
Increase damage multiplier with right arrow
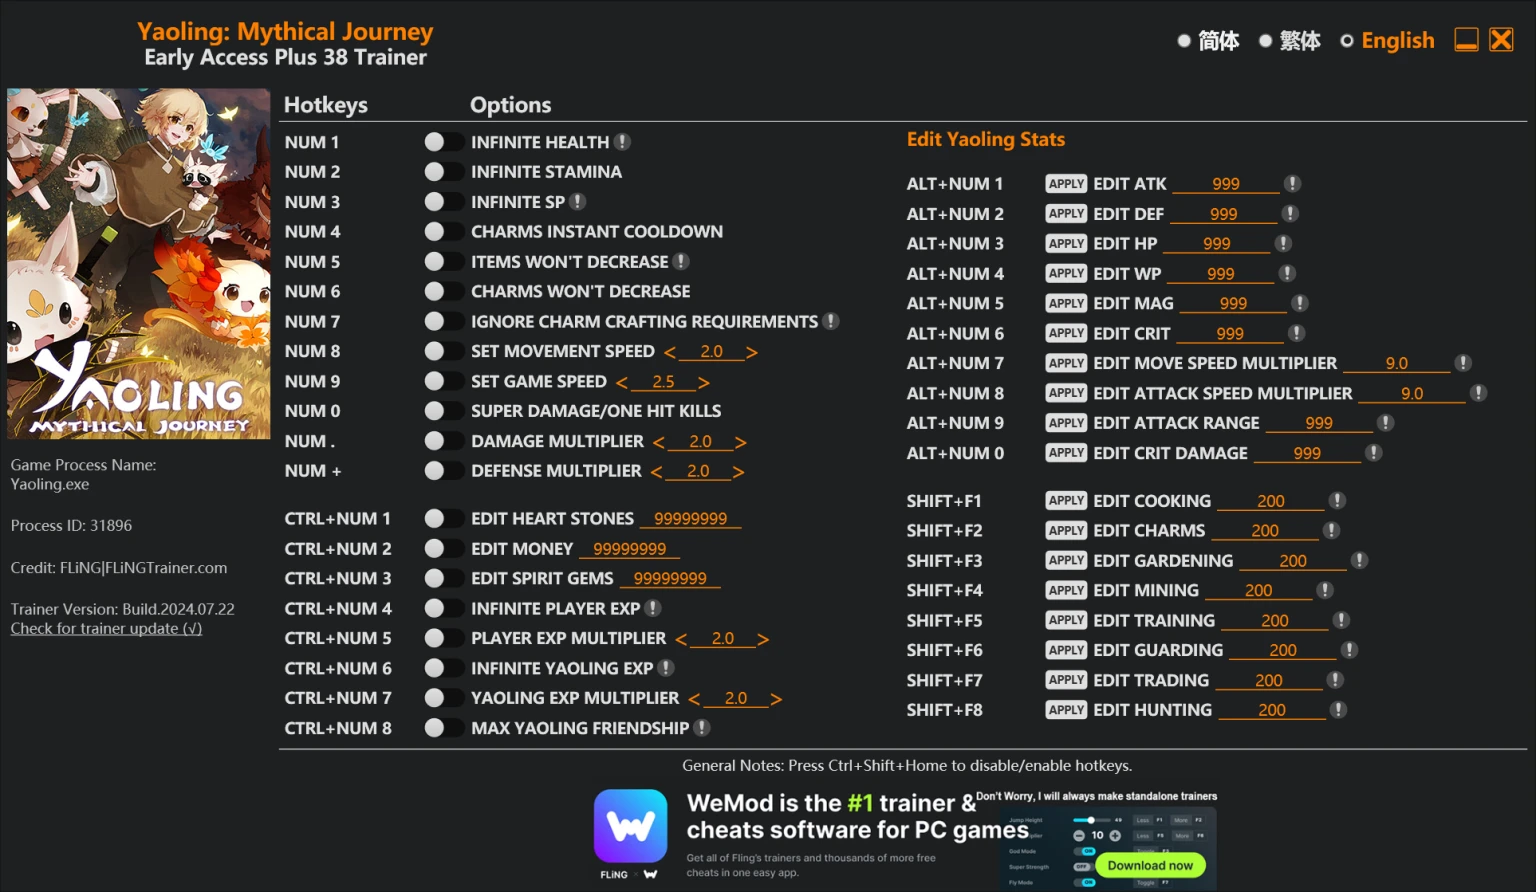click(x=740, y=442)
